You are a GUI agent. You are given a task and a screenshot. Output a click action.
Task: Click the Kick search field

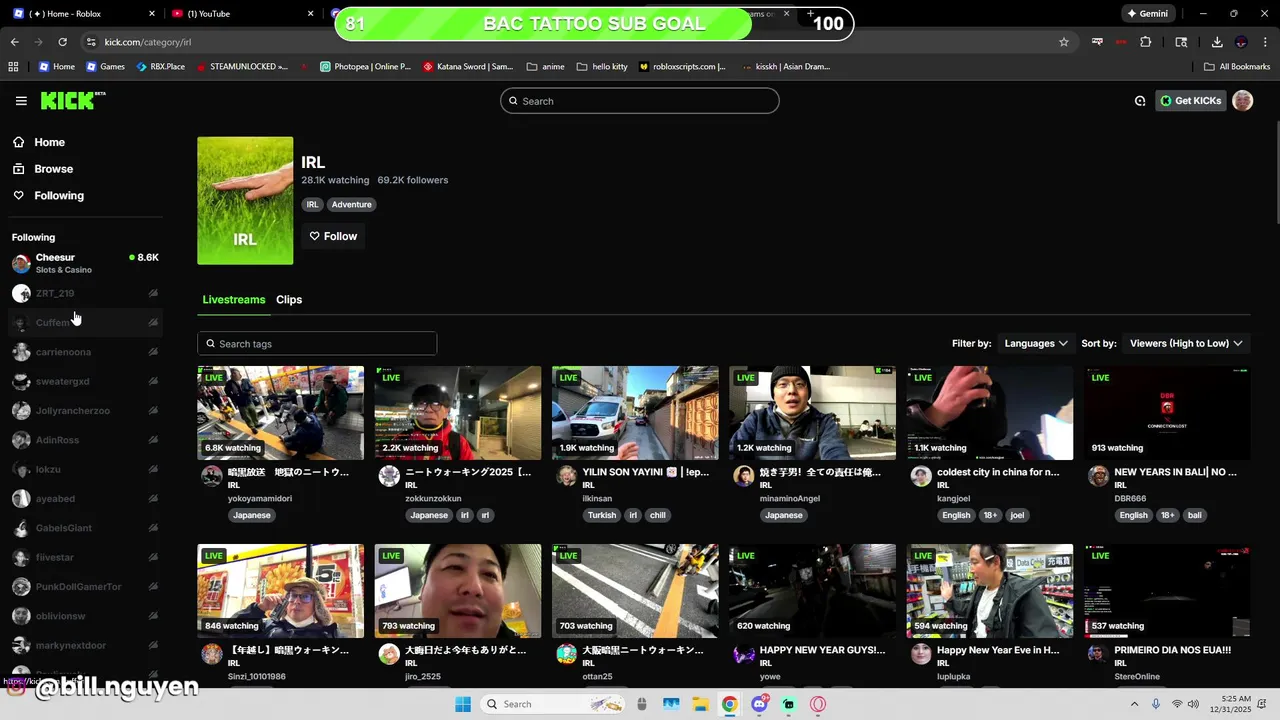pos(640,101)
